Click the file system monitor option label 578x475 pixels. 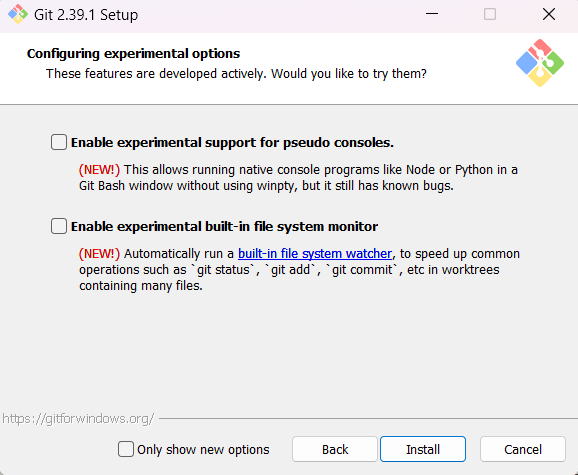point(224,227)
